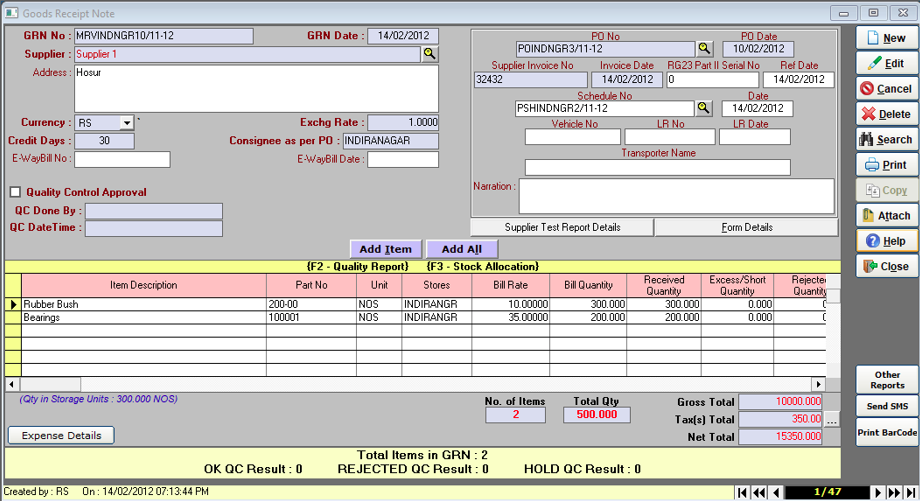920x501 pixels.
Task: Jump back several records double arrow
Action: coord(759,493)
